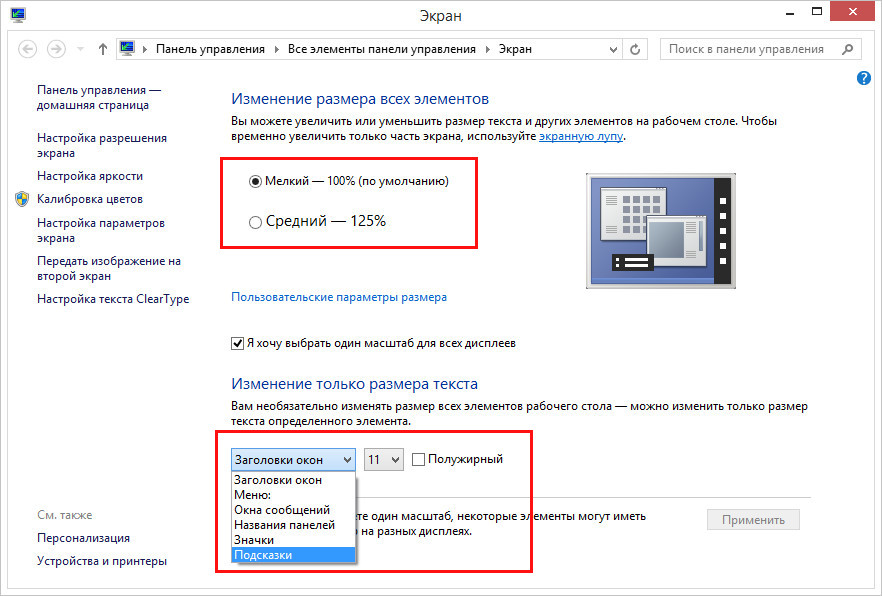The image size is (882, 596).
Task: Go up one level with the Up arrow
Action: [102, 49]
